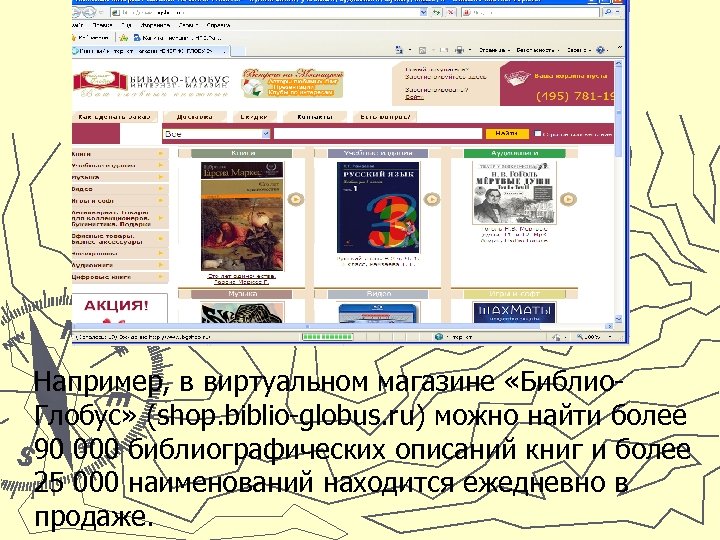Toggle the checkbox next to Найти button

click(538, 134)
